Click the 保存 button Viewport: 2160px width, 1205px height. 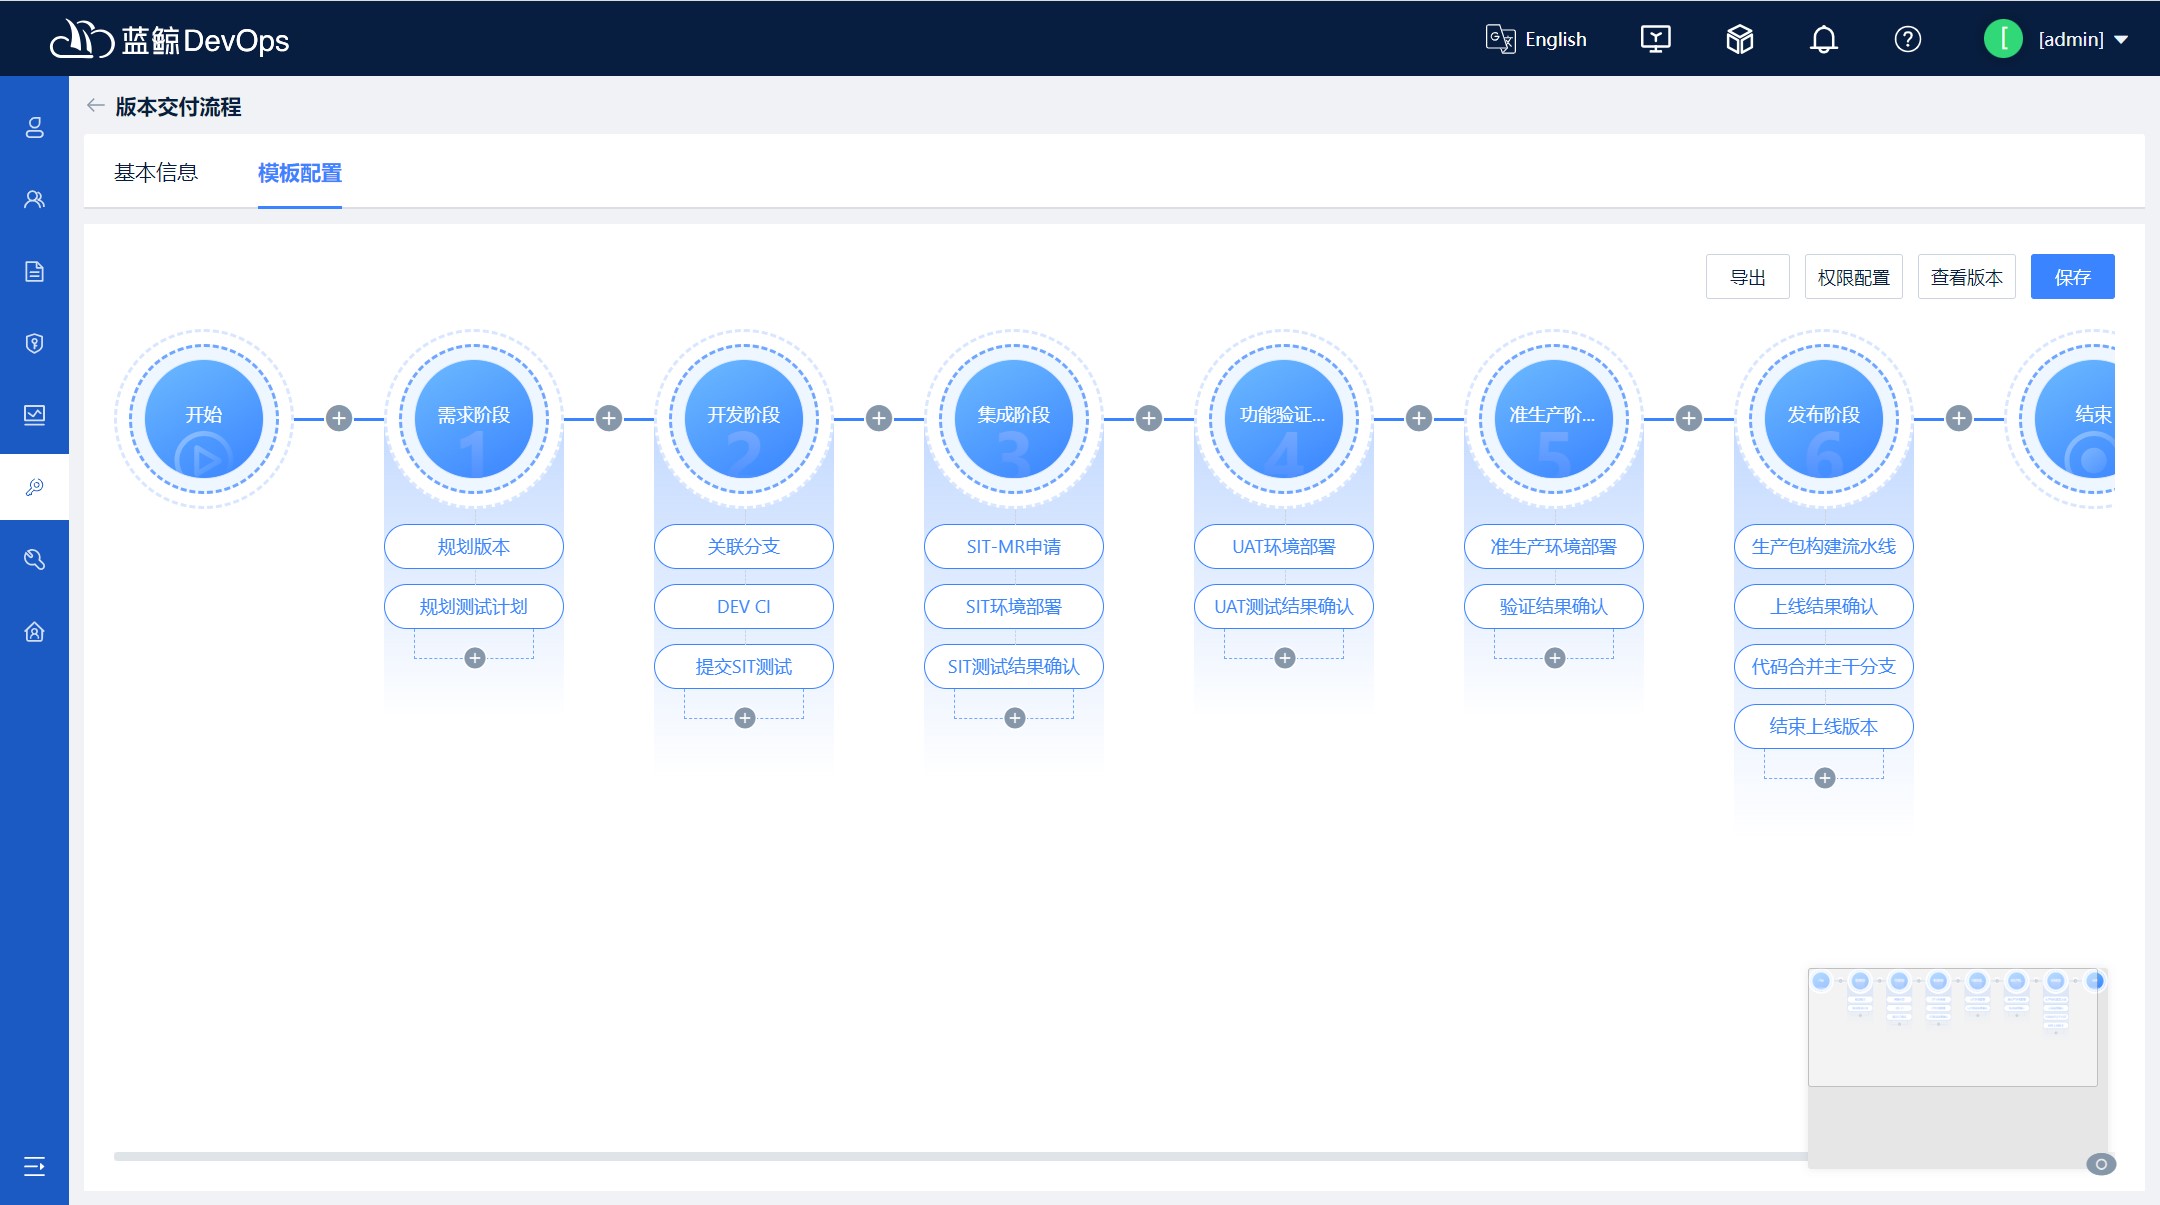2072,277
